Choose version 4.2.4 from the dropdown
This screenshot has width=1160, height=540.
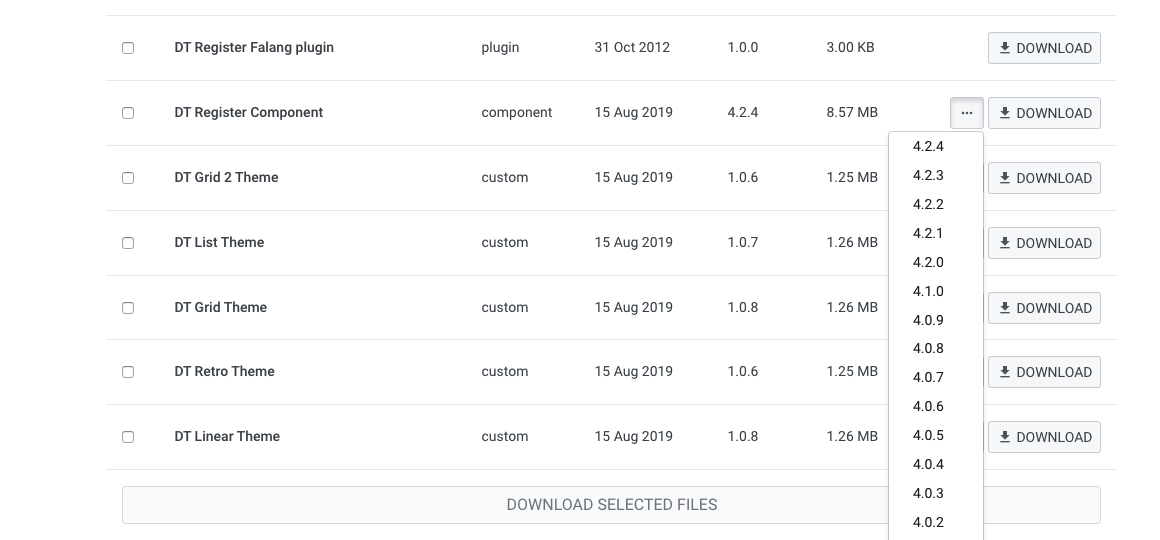[928, 147]
